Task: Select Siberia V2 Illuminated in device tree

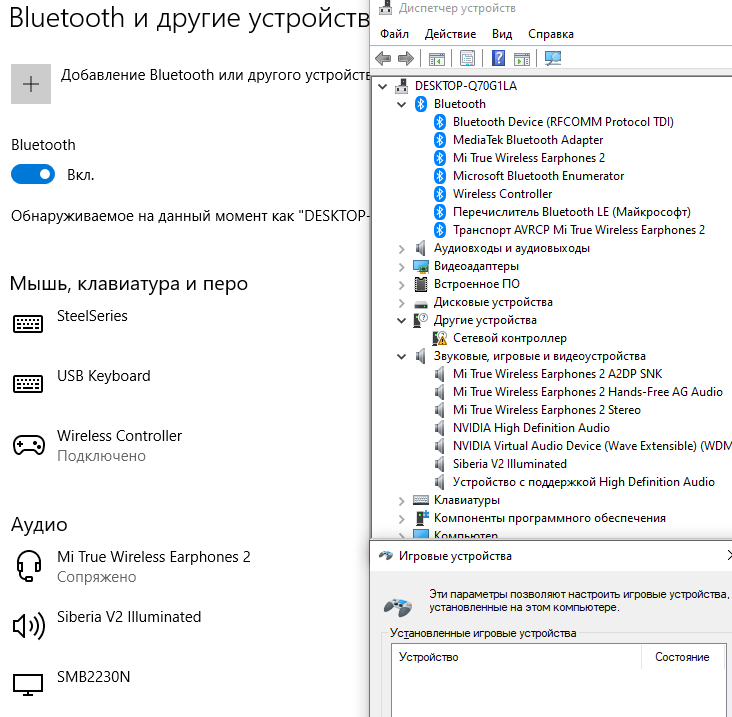Action: (x=509, y=464)
